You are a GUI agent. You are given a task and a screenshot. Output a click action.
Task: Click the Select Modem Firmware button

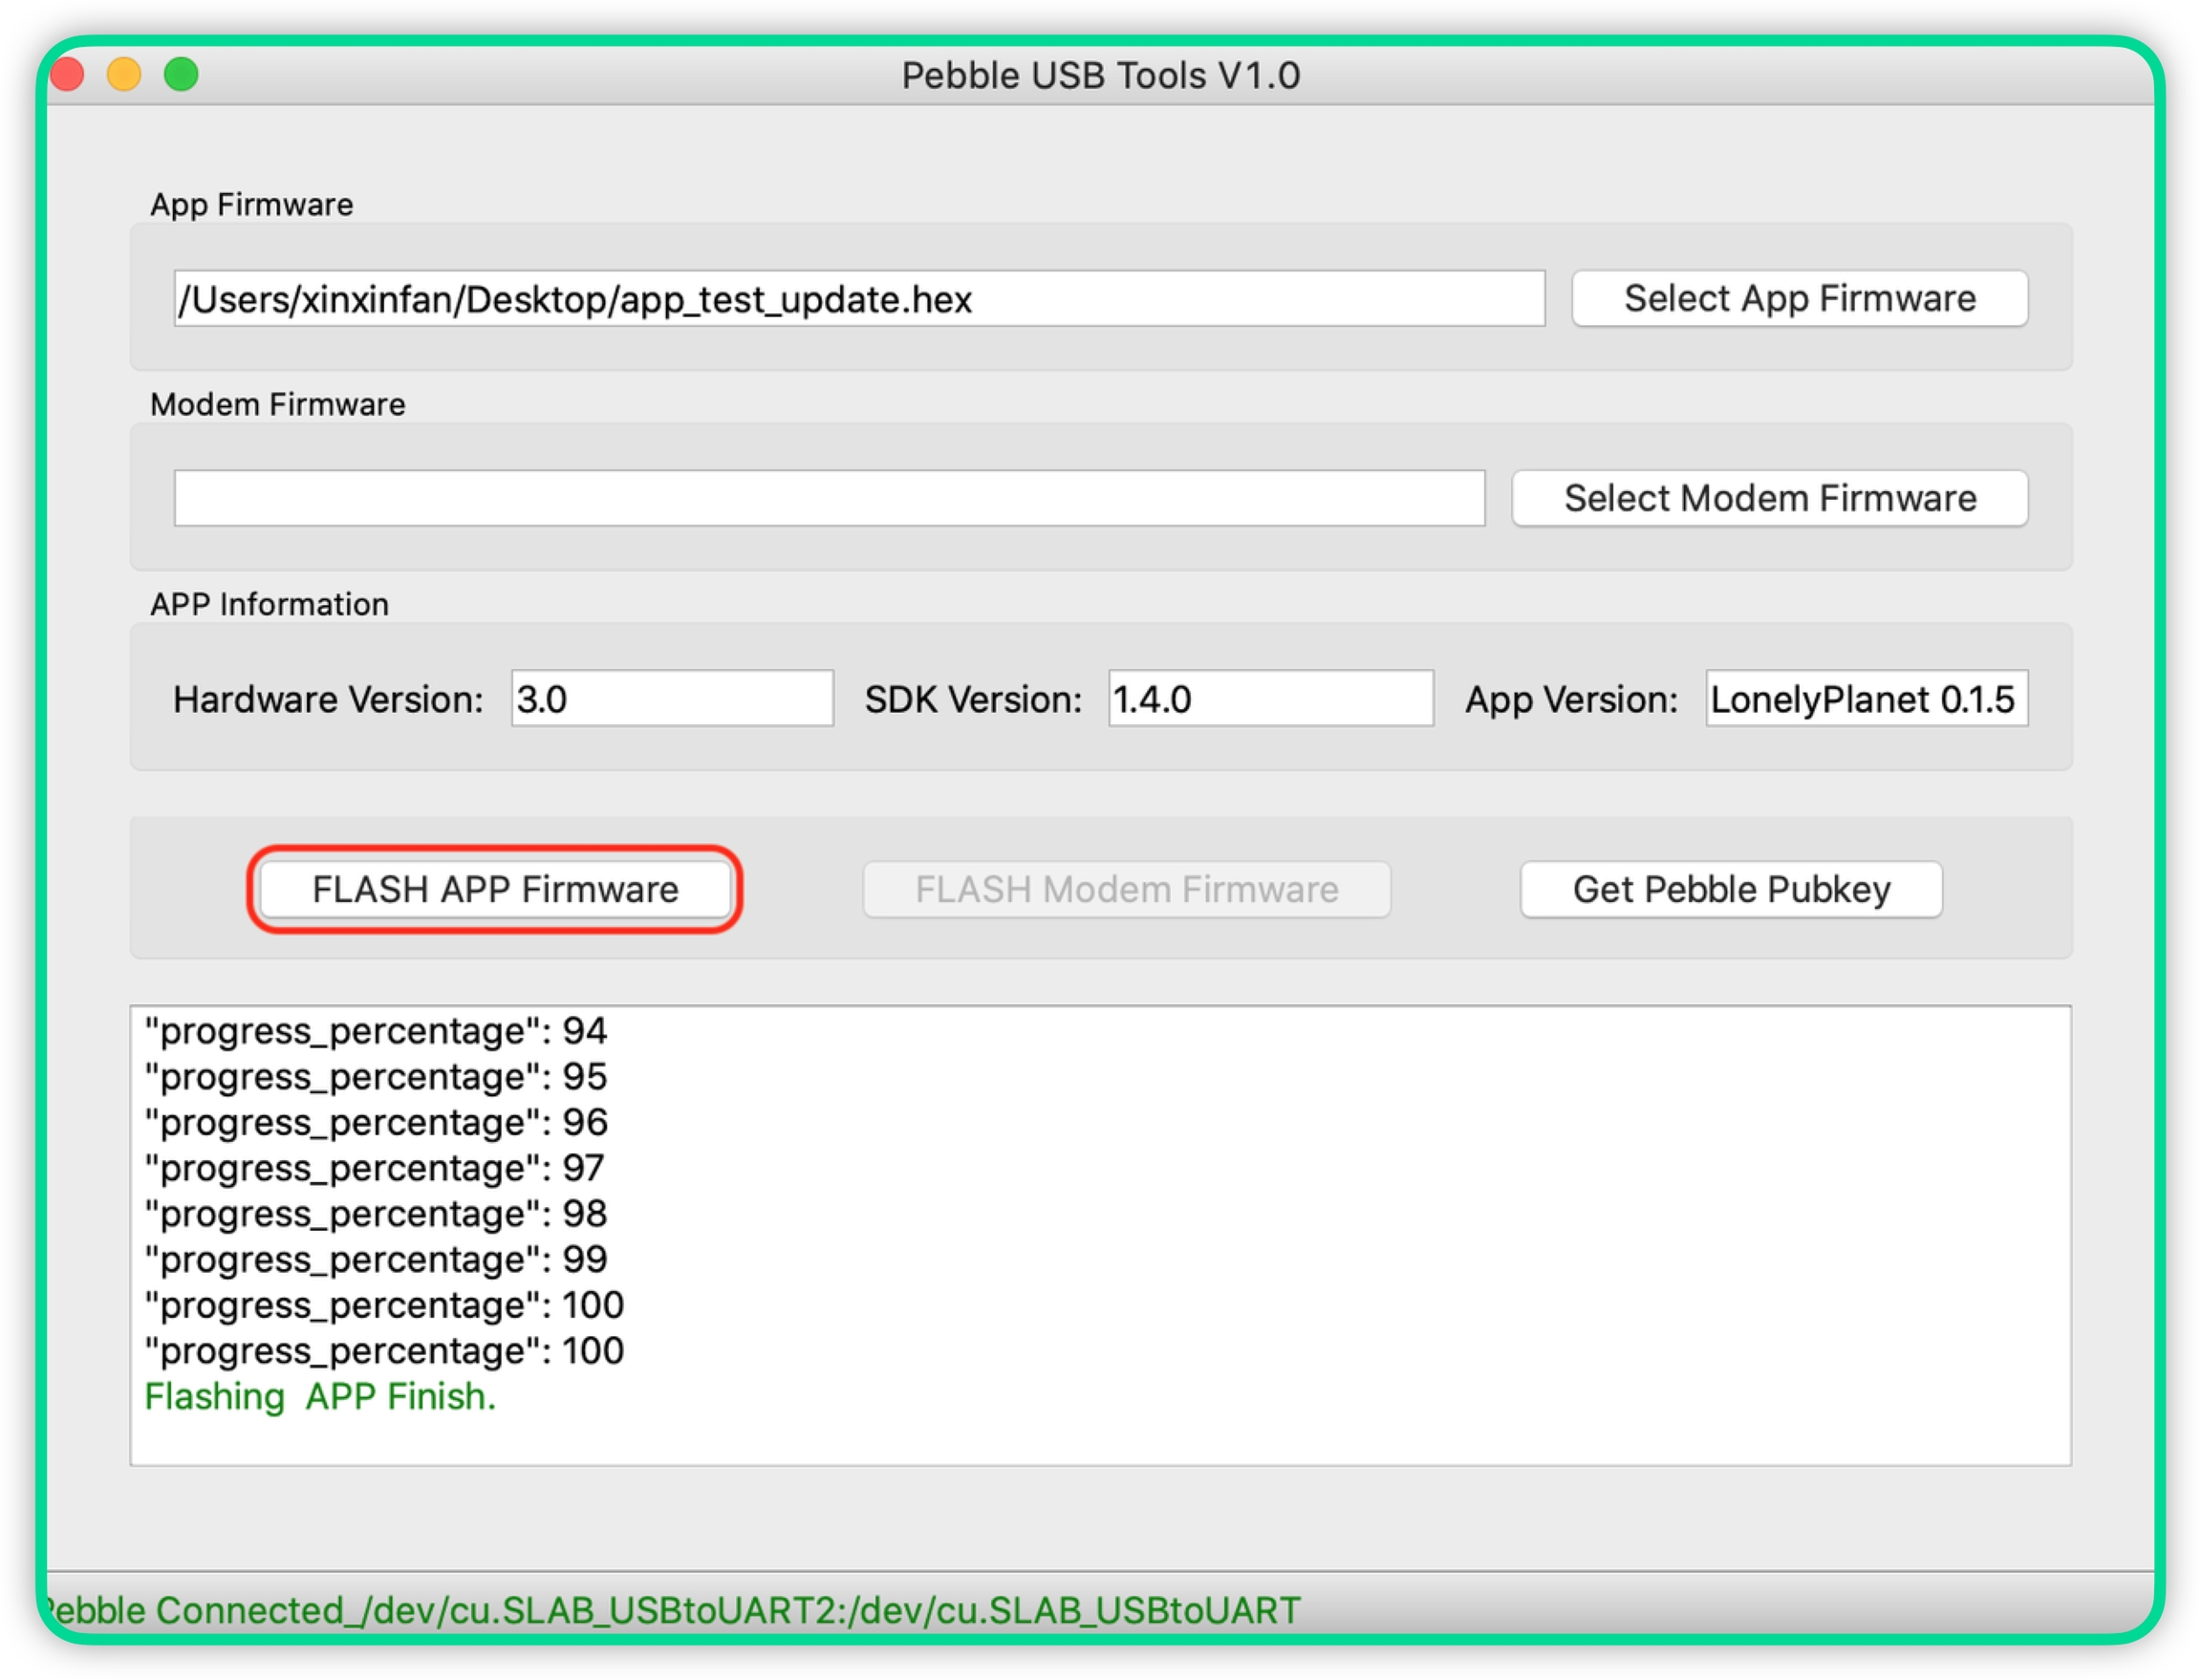point(1768,498)
